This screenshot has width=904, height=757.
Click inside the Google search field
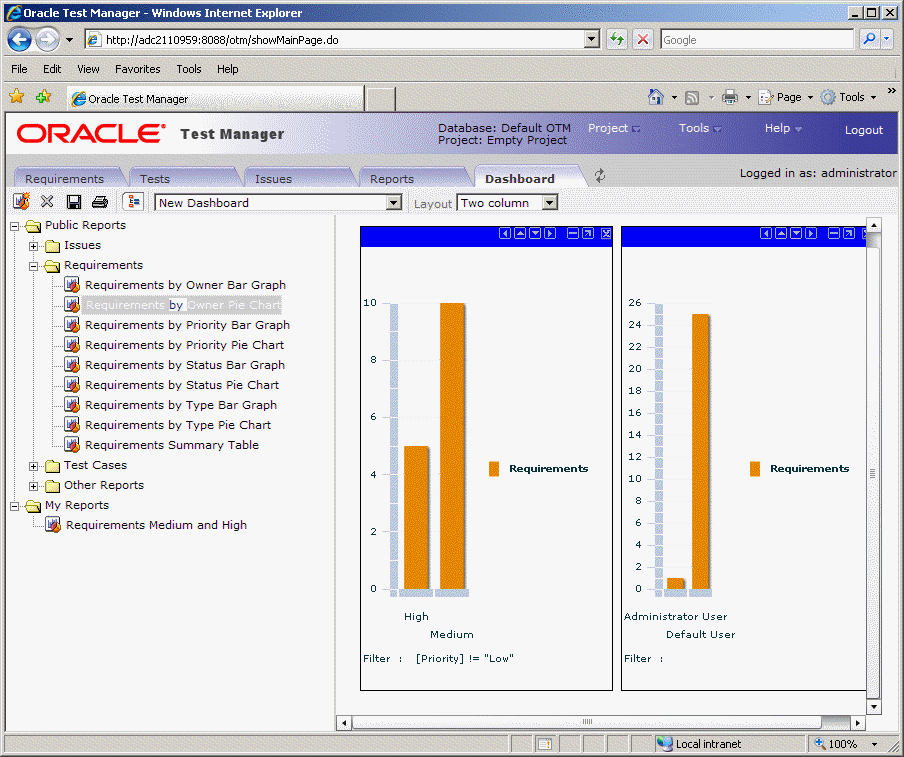tap(756, 39)
